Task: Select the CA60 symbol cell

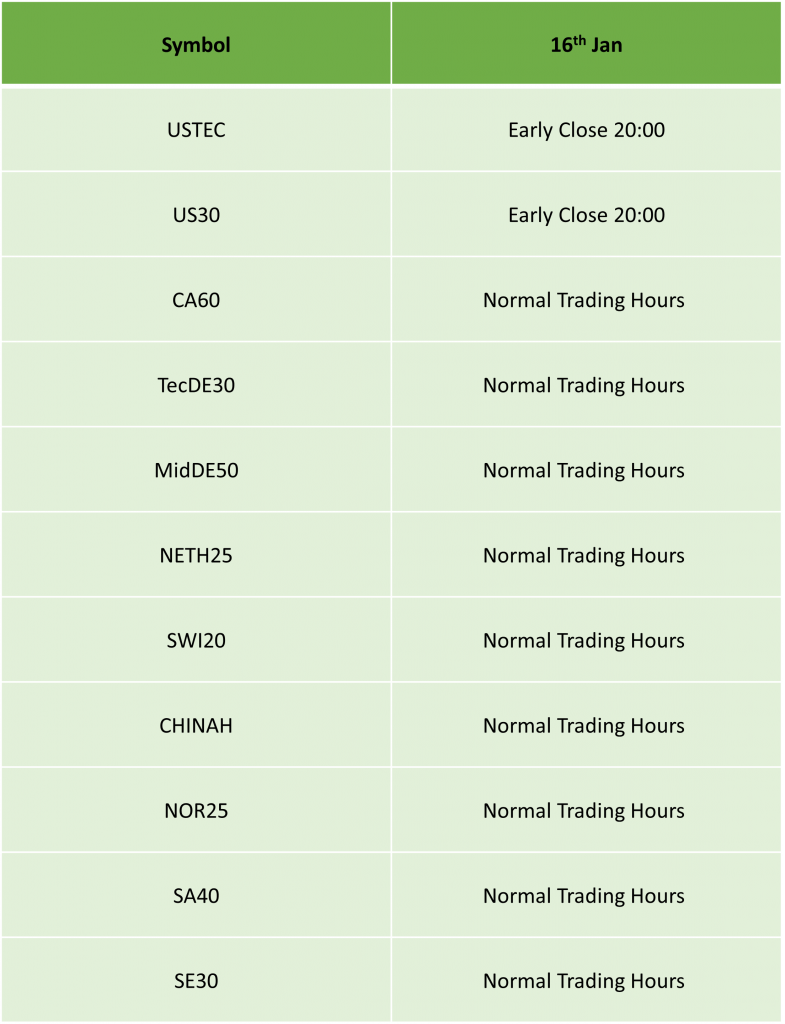Action: click(x=196, y=300)
